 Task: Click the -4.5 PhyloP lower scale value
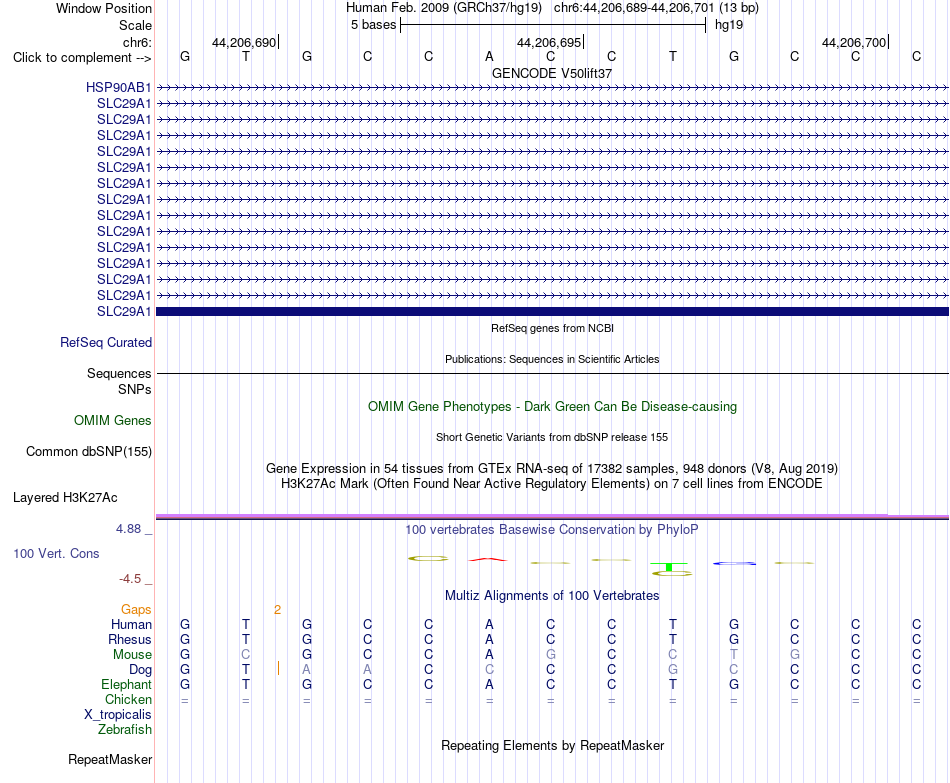130,579
